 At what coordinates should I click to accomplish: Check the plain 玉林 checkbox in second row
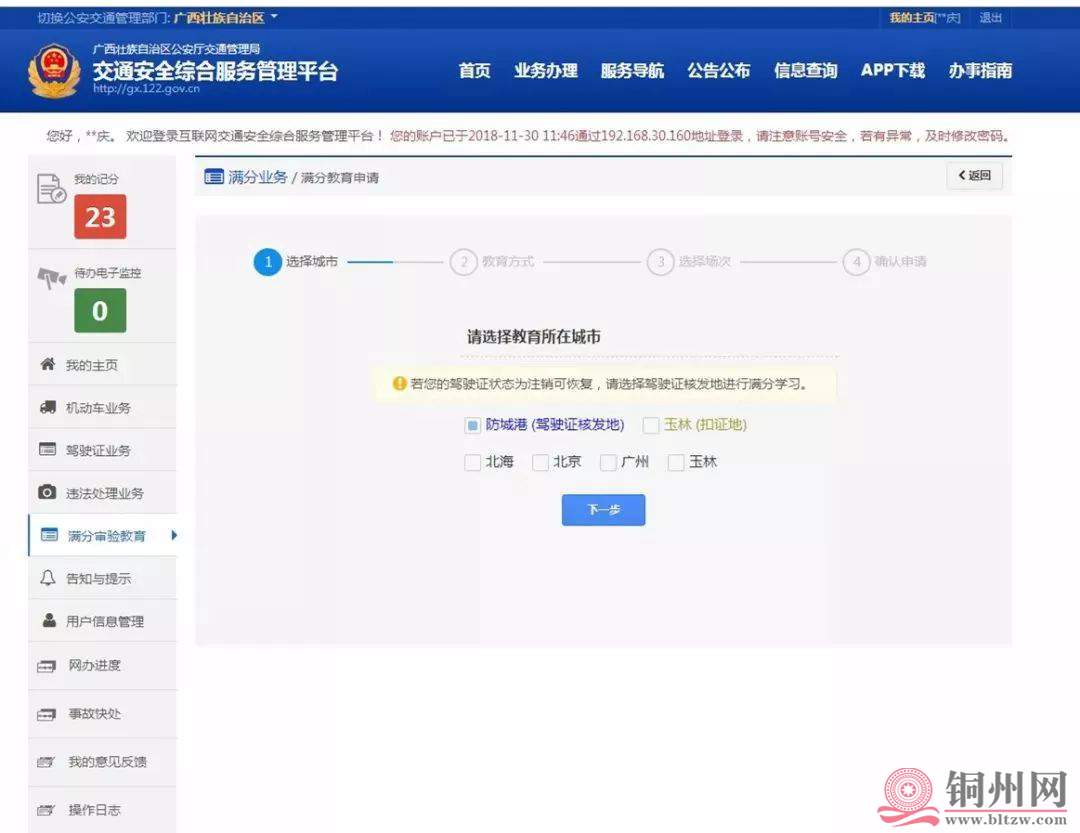coord(676,462)
